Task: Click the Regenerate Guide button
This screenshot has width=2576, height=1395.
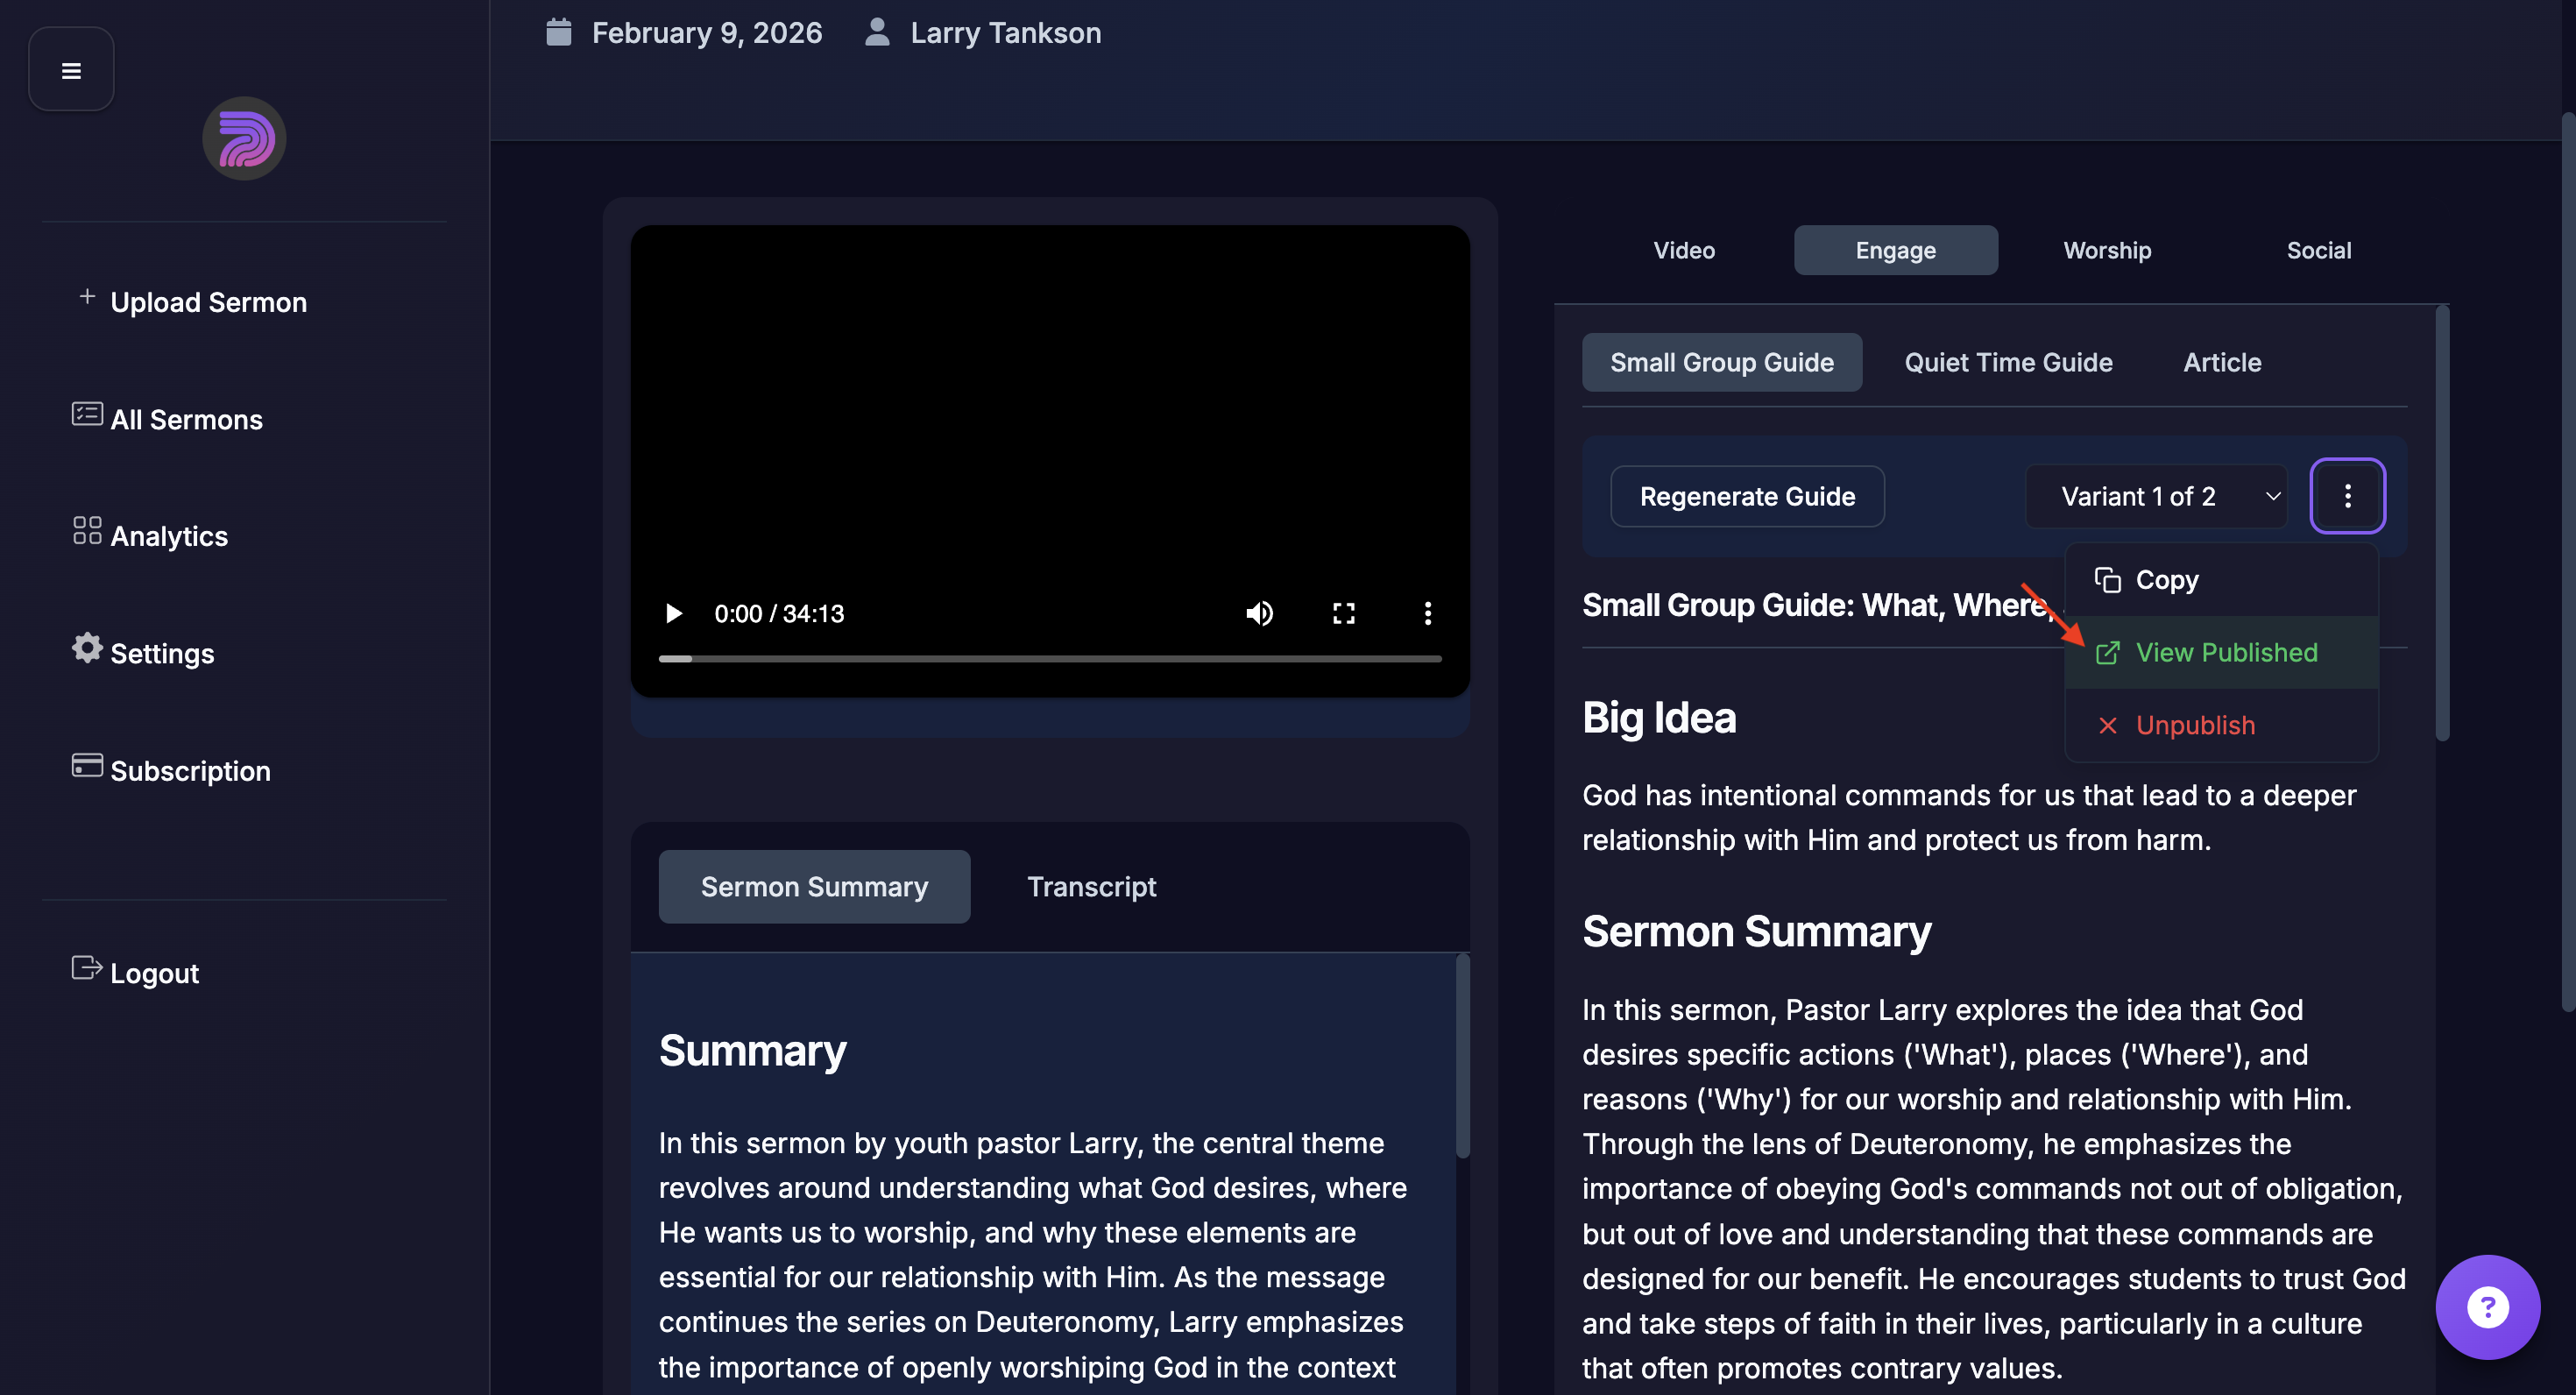Action: click(x=1747, y=496)
